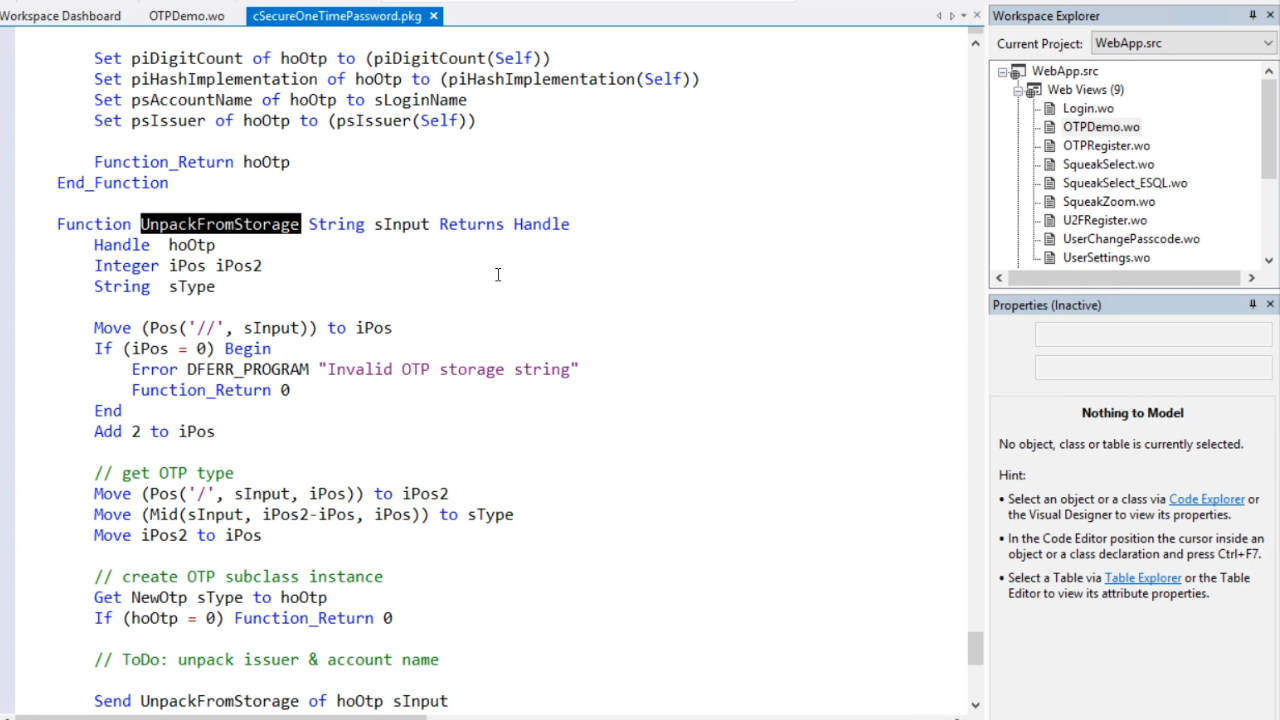
Task: Switch to the Workspace Dashboard tab
Action: pyautogui.click(x=61, y=16)
